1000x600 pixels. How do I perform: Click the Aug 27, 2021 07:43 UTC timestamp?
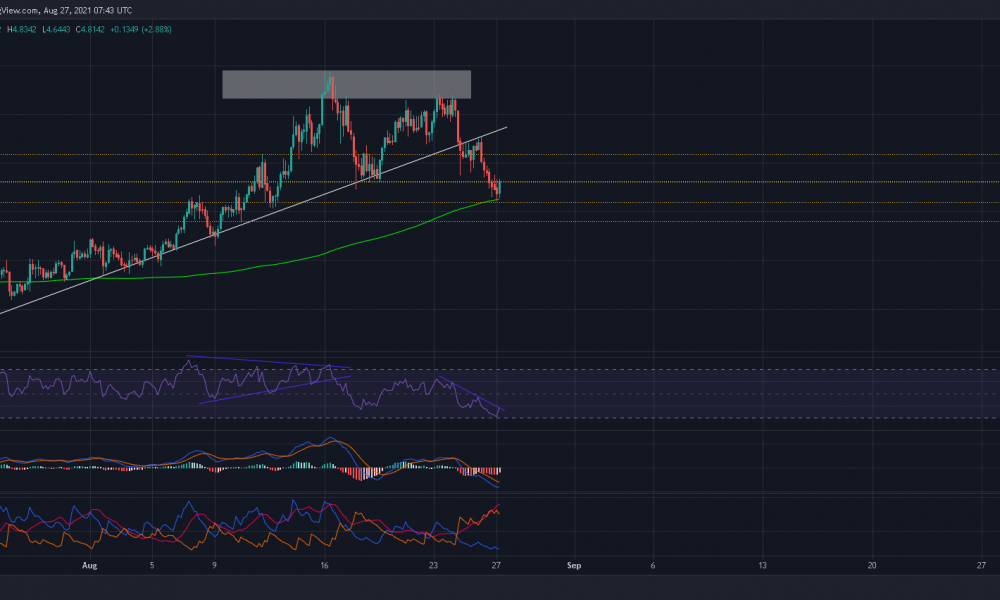tap(88, 10)
